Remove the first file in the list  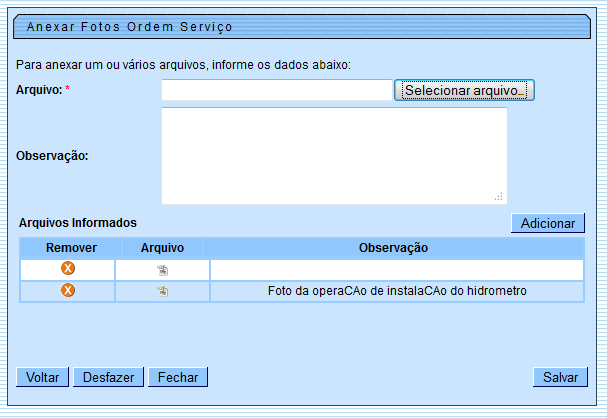[x=68, y=269]
